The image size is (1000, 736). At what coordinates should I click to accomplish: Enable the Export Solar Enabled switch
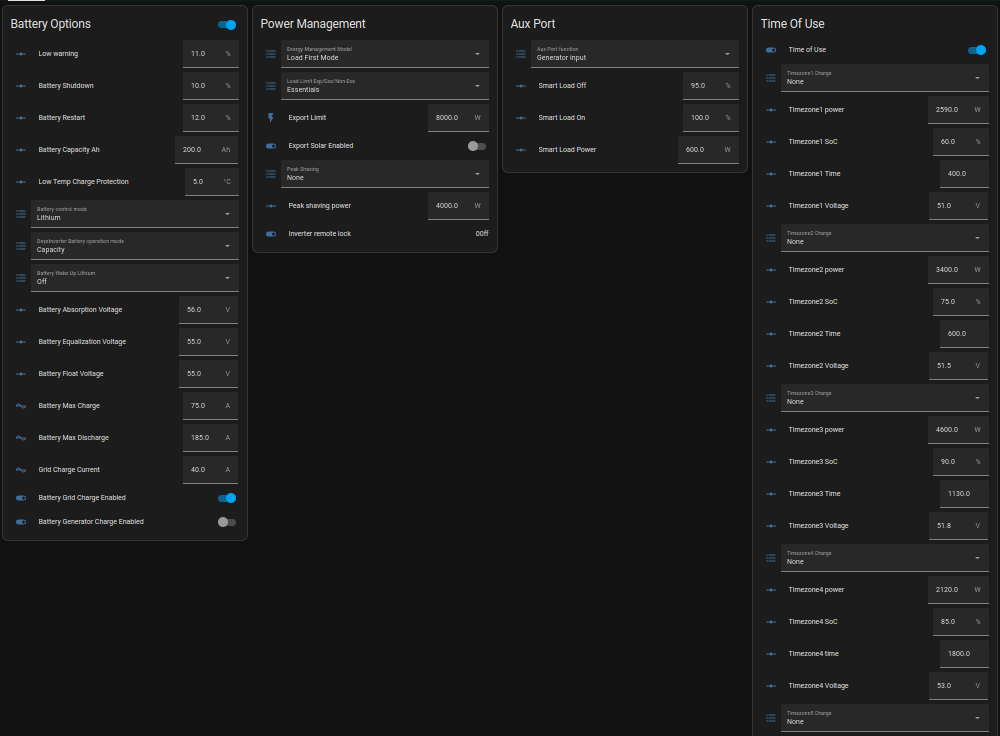click(476, 146)
